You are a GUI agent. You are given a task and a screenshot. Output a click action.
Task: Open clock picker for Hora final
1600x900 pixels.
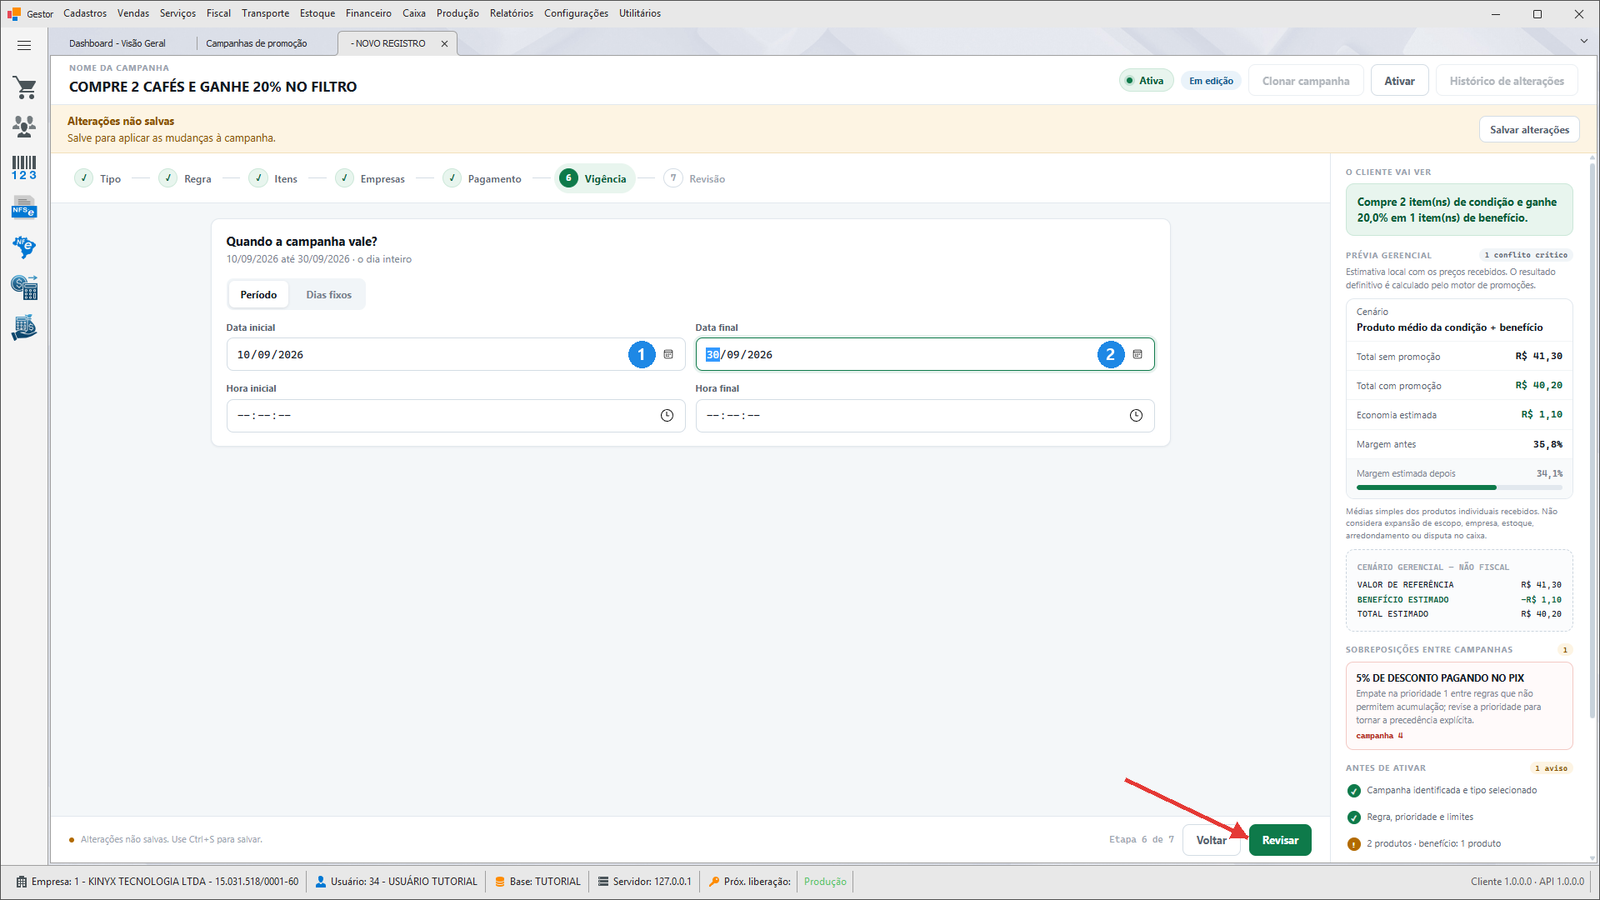[x=1136, y=416]
